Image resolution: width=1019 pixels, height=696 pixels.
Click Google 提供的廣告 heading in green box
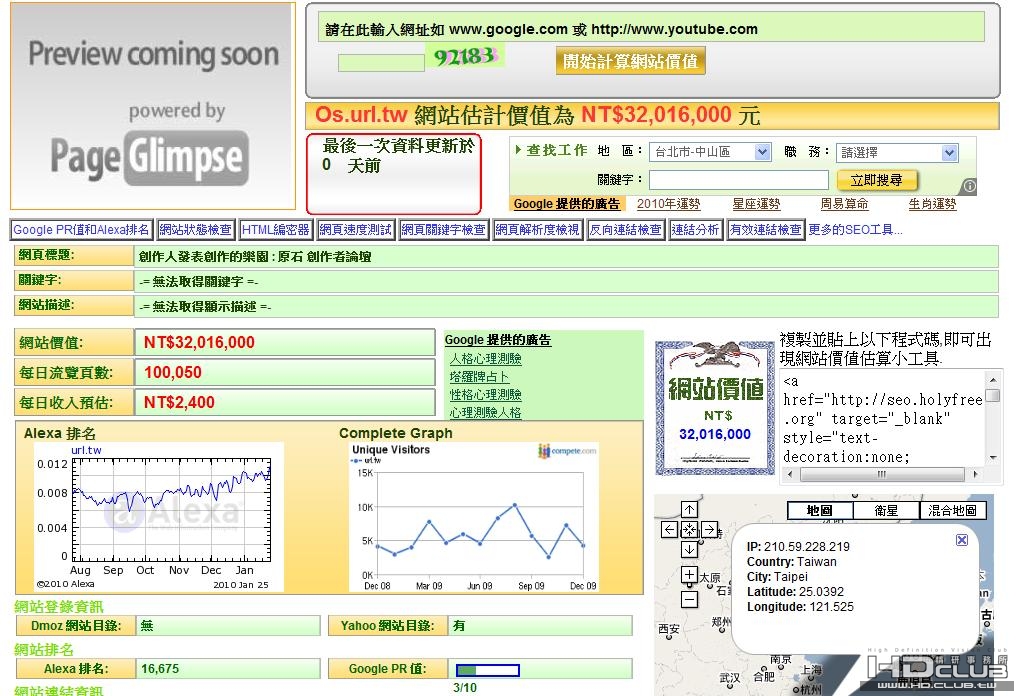(498, 340)
